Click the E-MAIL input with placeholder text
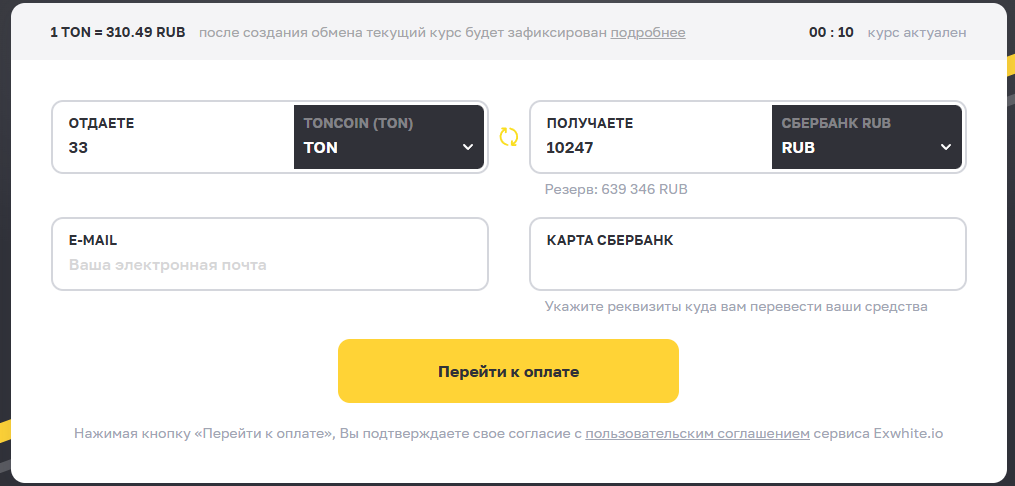This screenshot has height=486, width=1015. (269, 265)
